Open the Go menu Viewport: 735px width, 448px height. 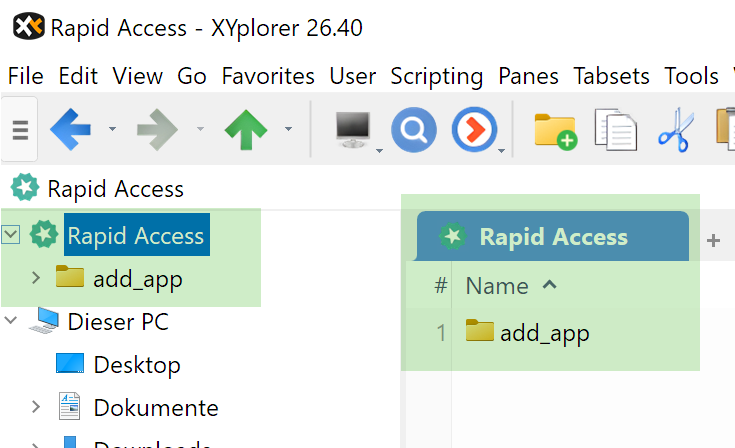point(192,76)
